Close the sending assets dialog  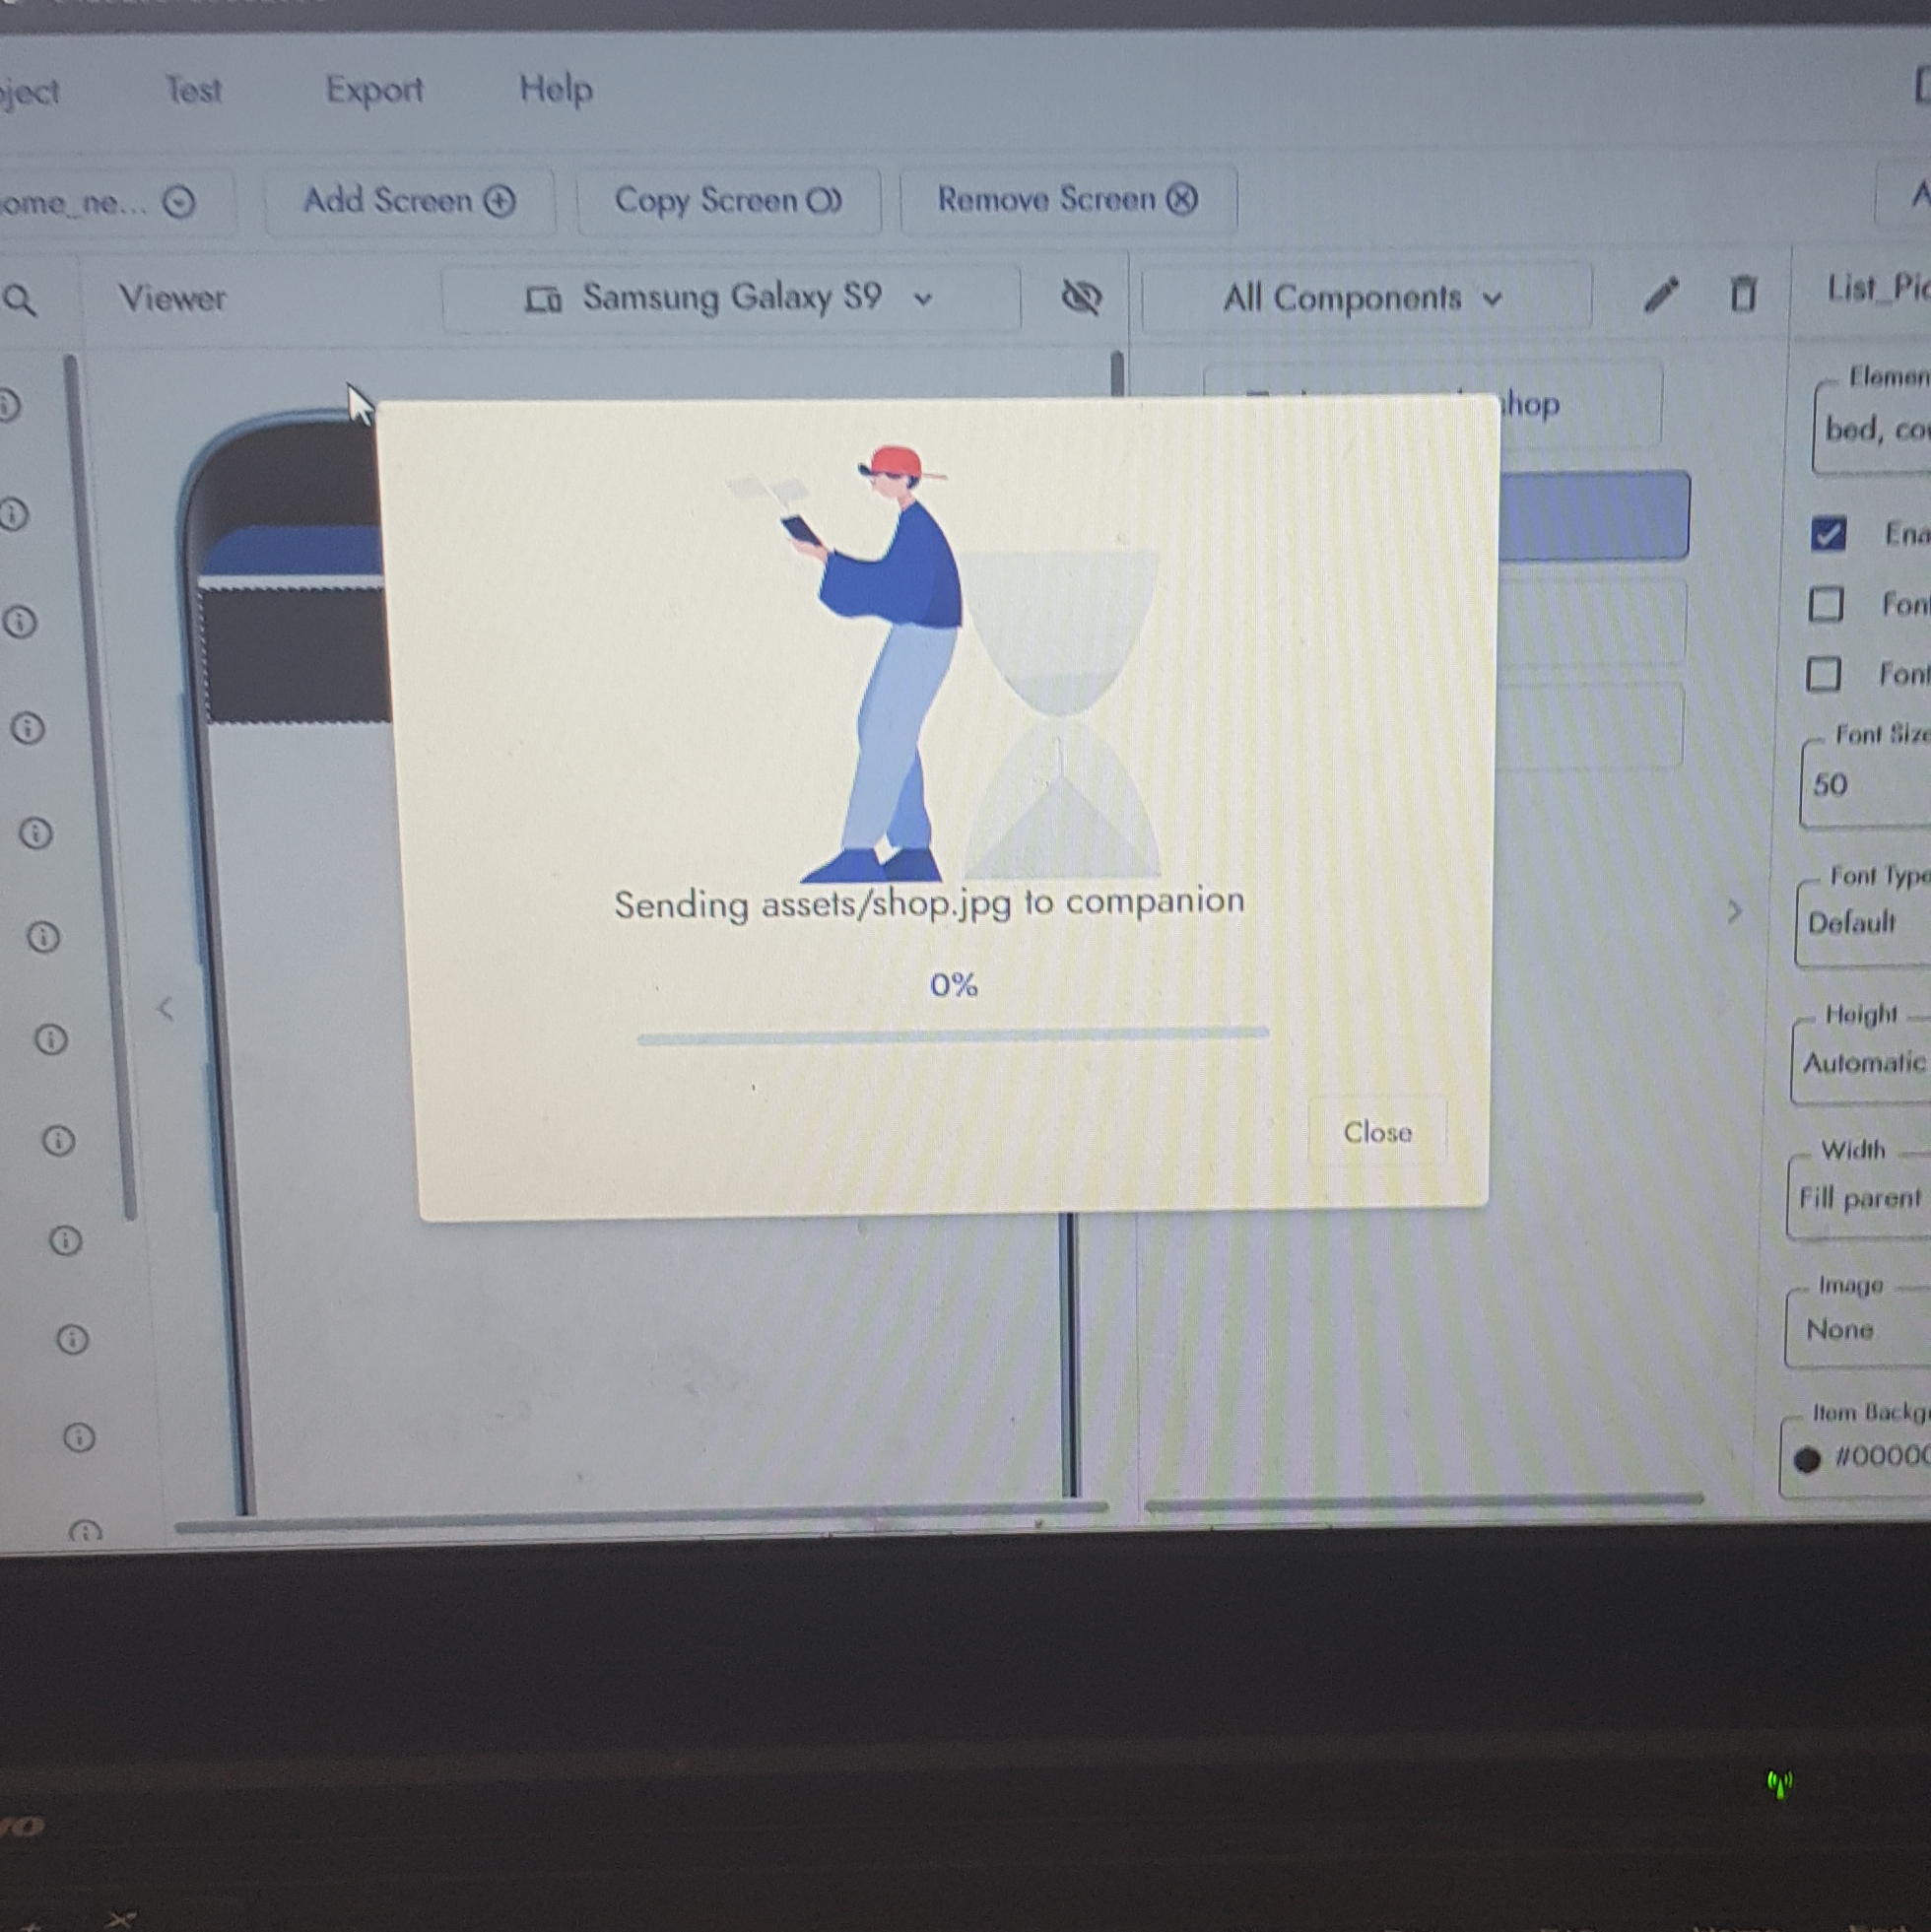[1377, 1132]
